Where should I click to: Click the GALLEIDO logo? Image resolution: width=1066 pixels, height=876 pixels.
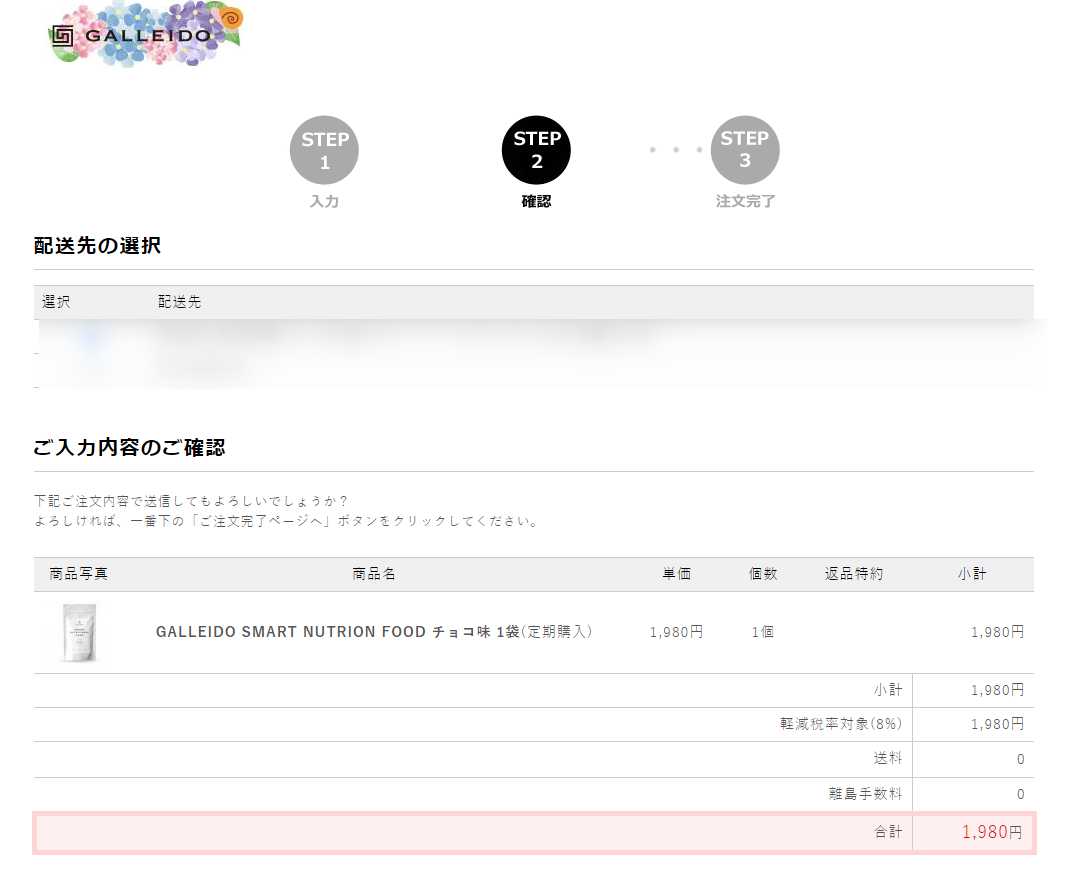click(x=145, y=34)
